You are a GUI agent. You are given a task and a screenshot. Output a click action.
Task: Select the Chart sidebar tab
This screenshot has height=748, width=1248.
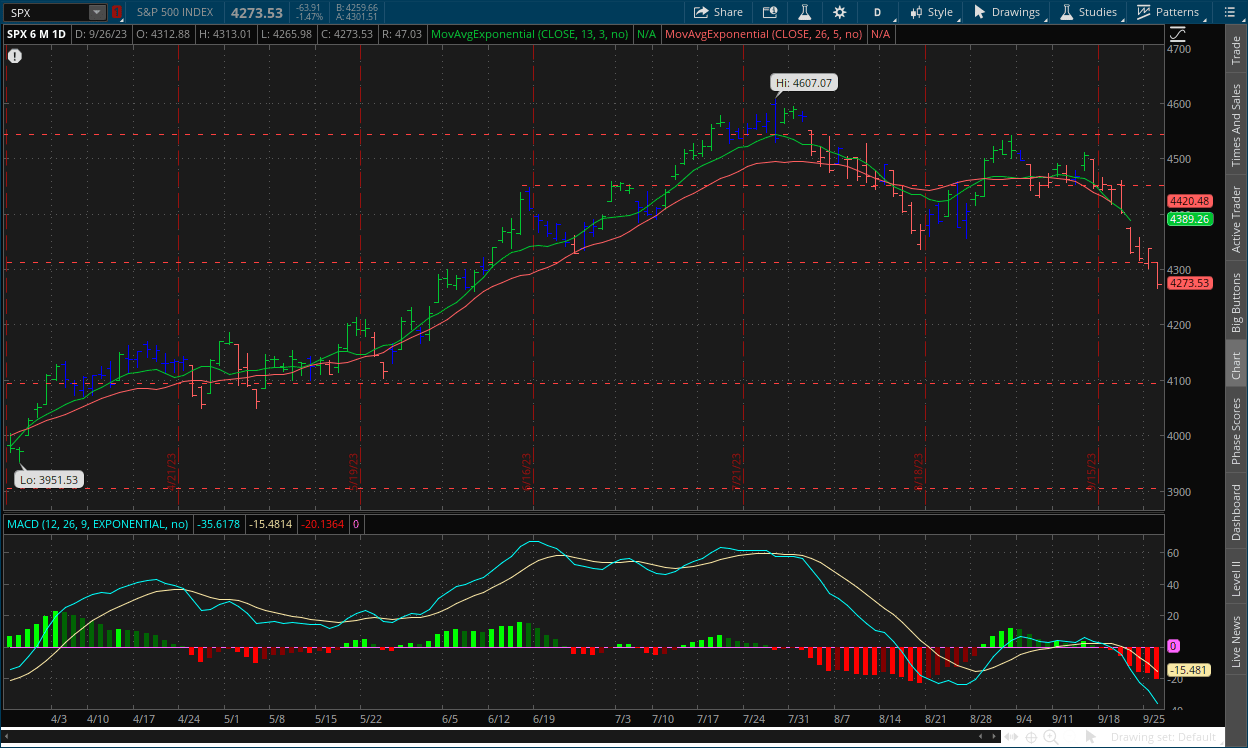click(1237, 364)
